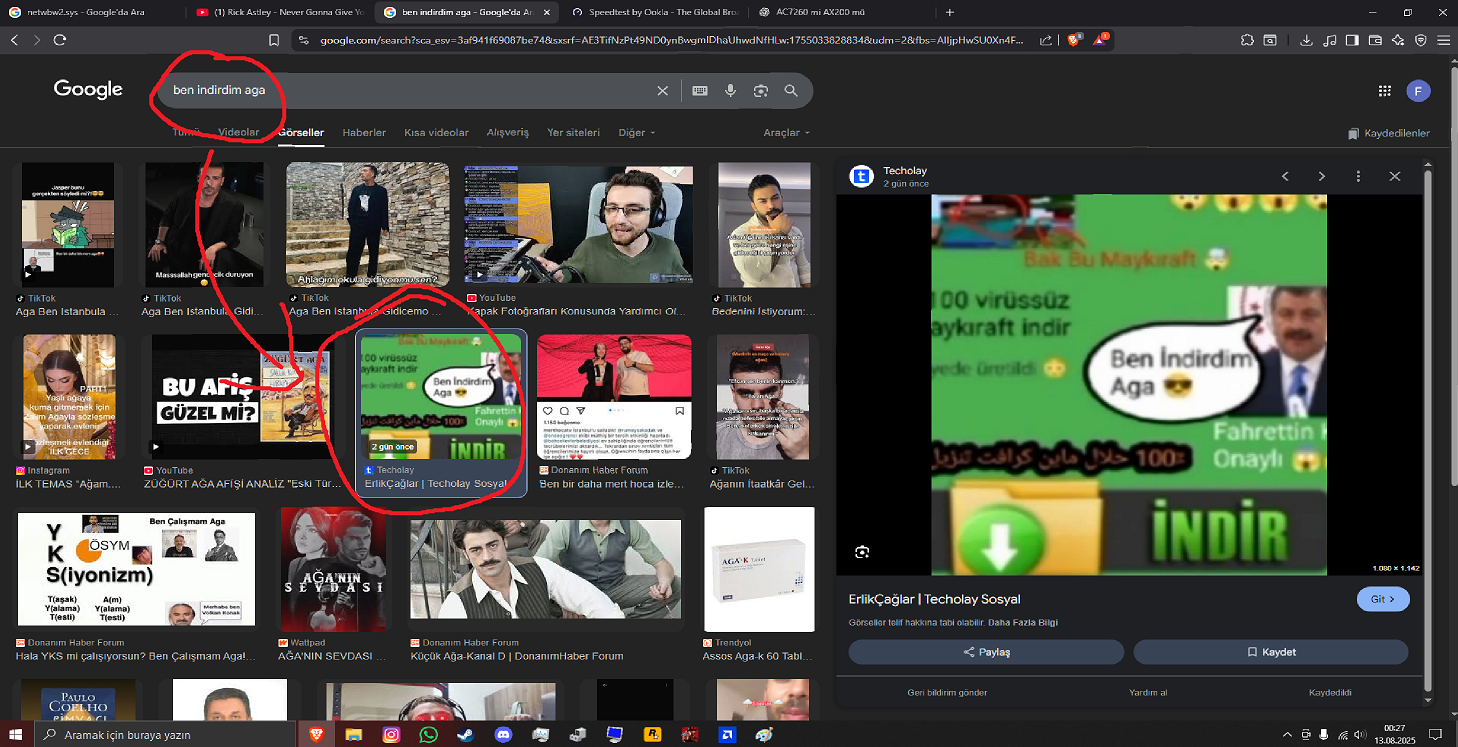Switch to the Haberler tab

coord(364,133)
